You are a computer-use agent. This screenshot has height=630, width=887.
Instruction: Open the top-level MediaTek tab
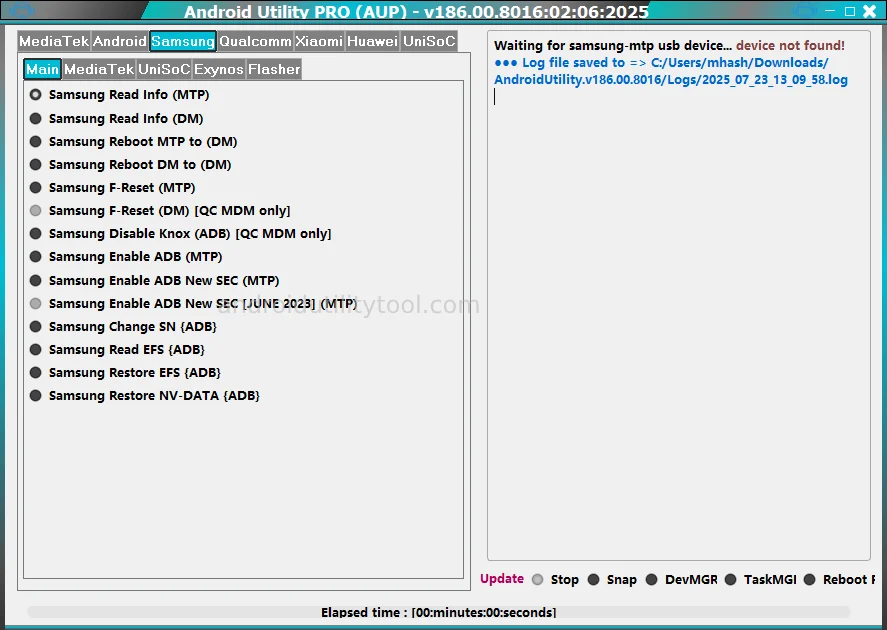coord(54,41)
